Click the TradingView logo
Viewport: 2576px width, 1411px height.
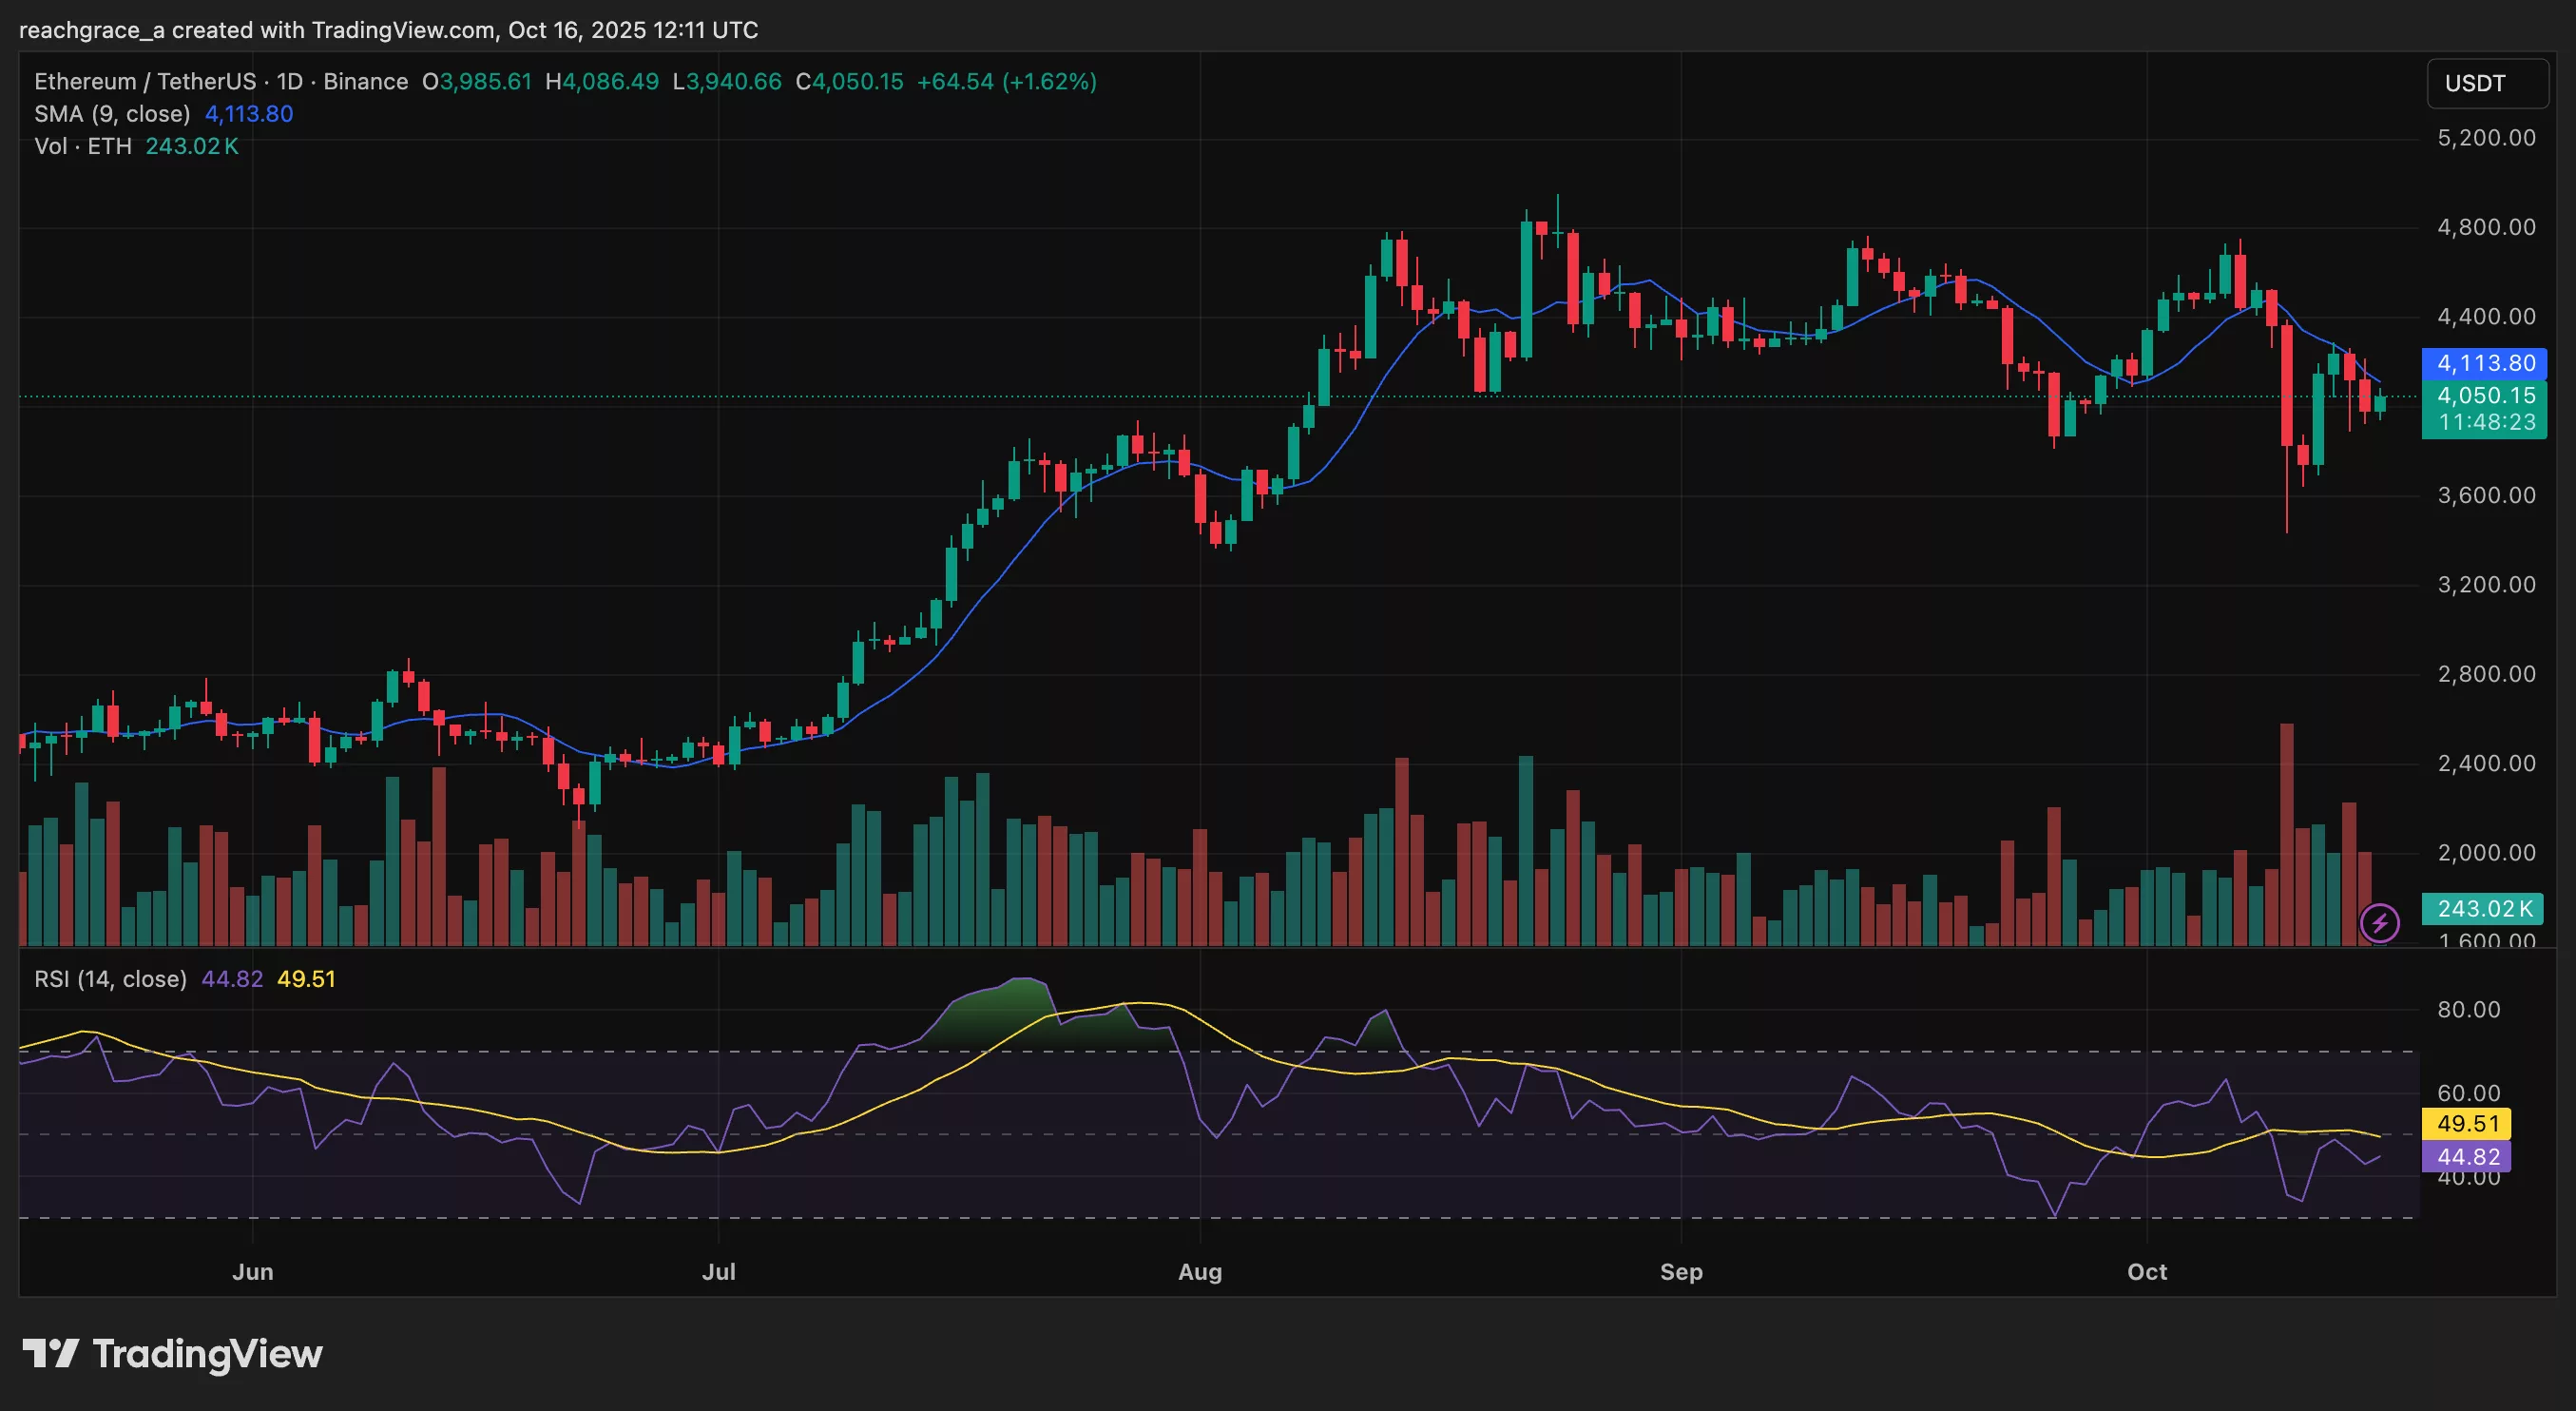174,1355
